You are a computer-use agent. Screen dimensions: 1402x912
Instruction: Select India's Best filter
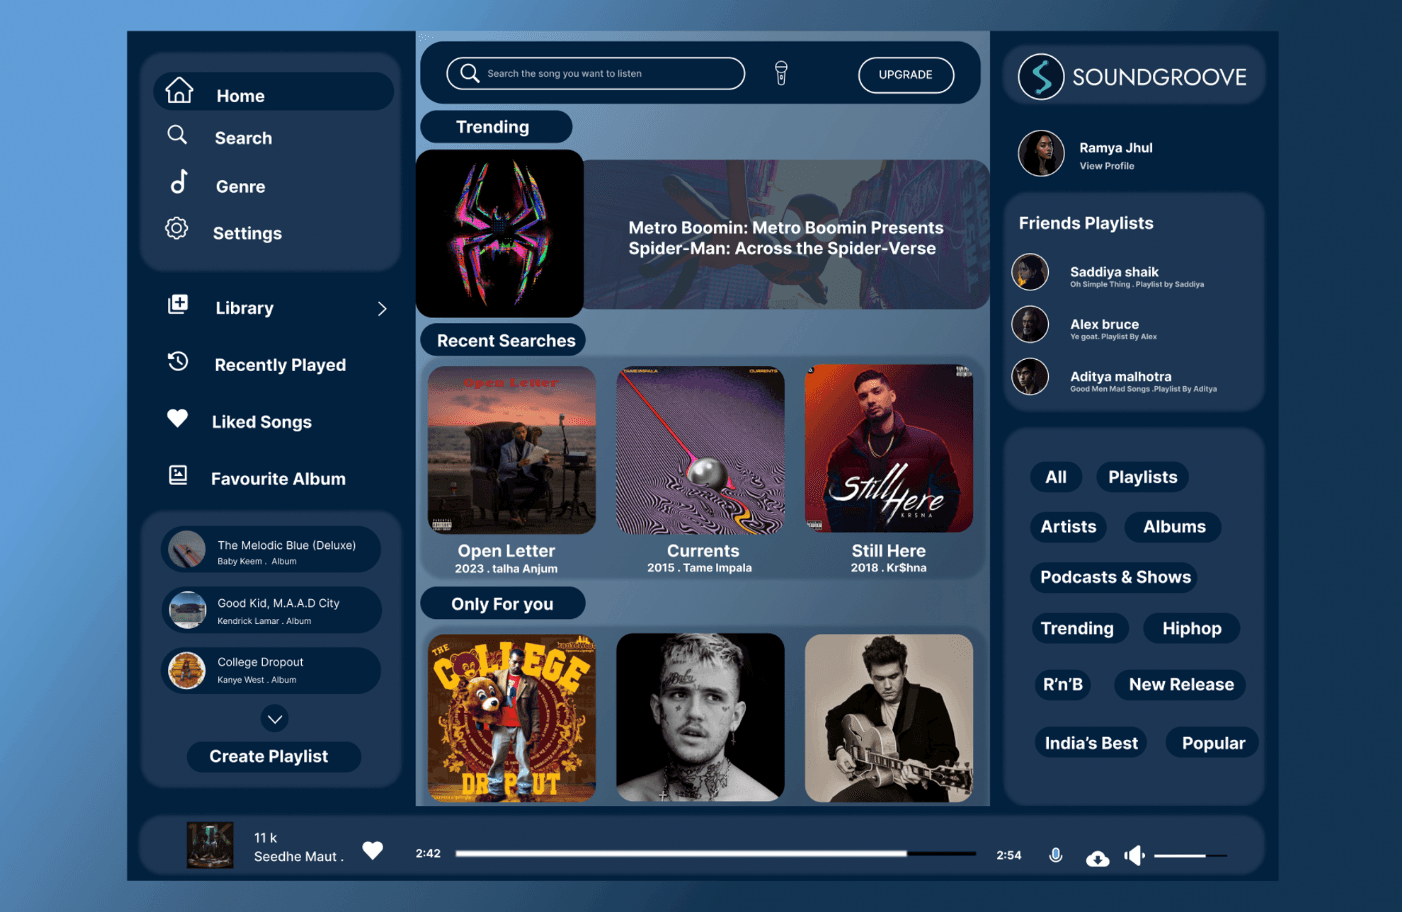[x=1091, y=743]
